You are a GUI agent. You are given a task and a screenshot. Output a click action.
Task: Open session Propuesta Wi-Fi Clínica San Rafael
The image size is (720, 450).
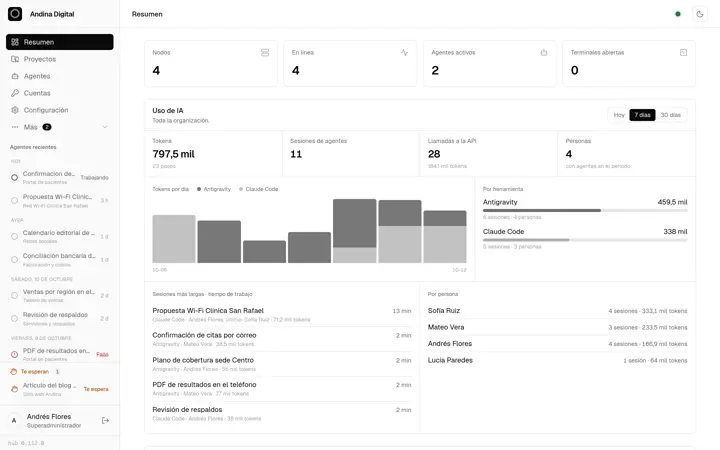(x=281, y=315)
